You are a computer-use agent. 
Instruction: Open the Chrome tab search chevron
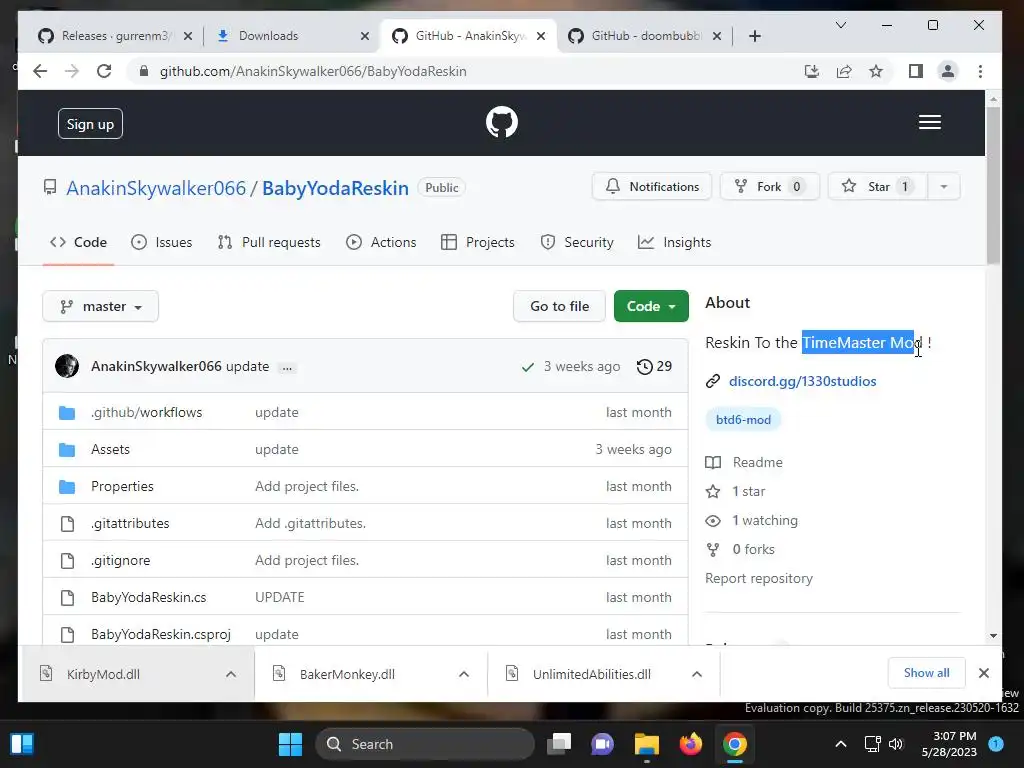pyautogui.click(x=841, y=25)
